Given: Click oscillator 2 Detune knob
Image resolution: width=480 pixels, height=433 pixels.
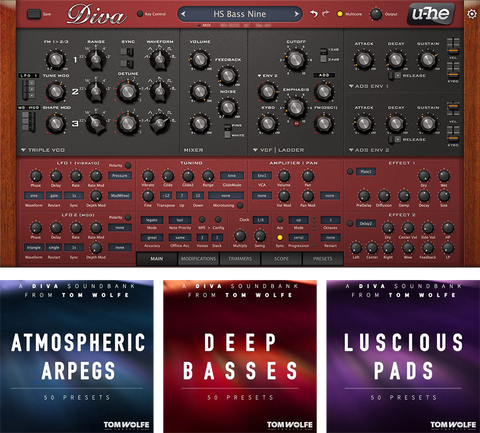Looking at the screenshot, I should (128, 91).
